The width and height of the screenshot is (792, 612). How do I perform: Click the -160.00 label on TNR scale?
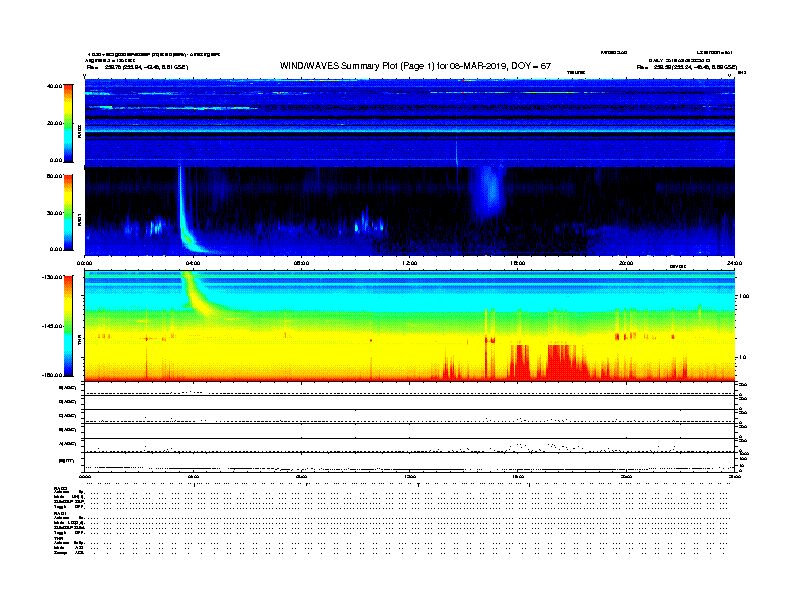coord(53,375)
